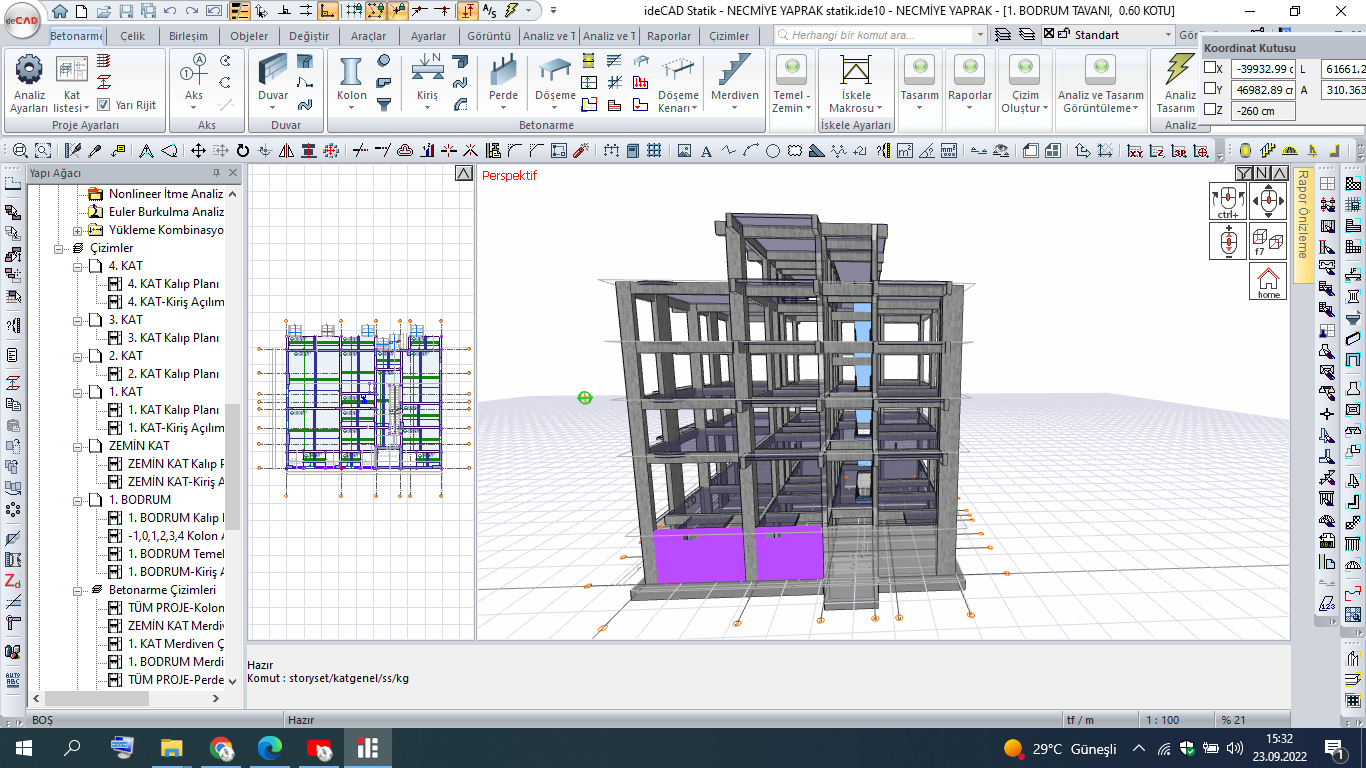The width and height of the screenshot is (1366, 768).
Task: Click the İskele Makrosu scaffold icon
Action: point(855,70)
